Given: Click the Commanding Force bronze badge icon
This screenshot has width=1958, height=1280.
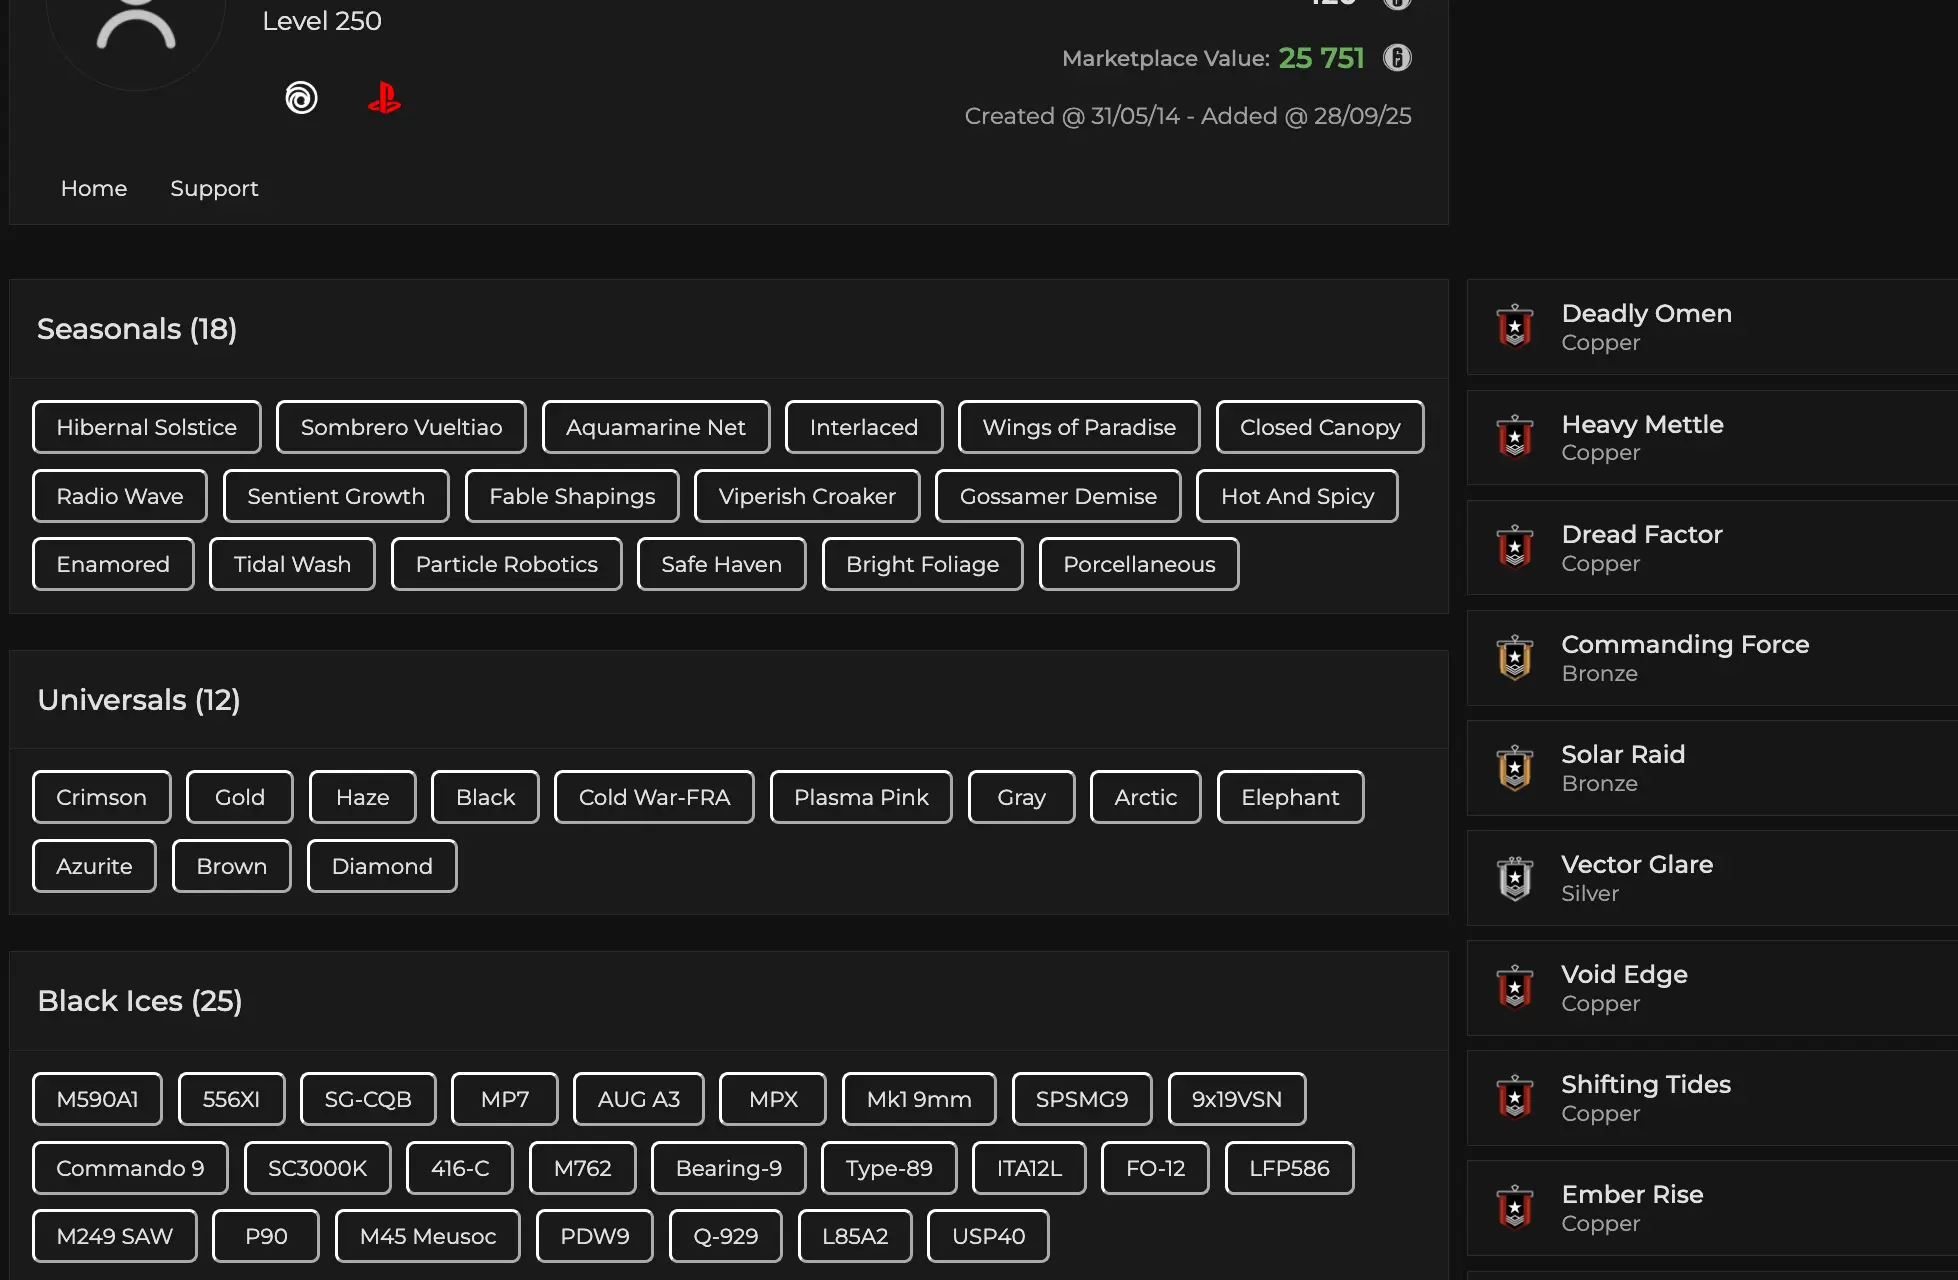Looking at the screenshot, I should click(x=1515, y=658).
